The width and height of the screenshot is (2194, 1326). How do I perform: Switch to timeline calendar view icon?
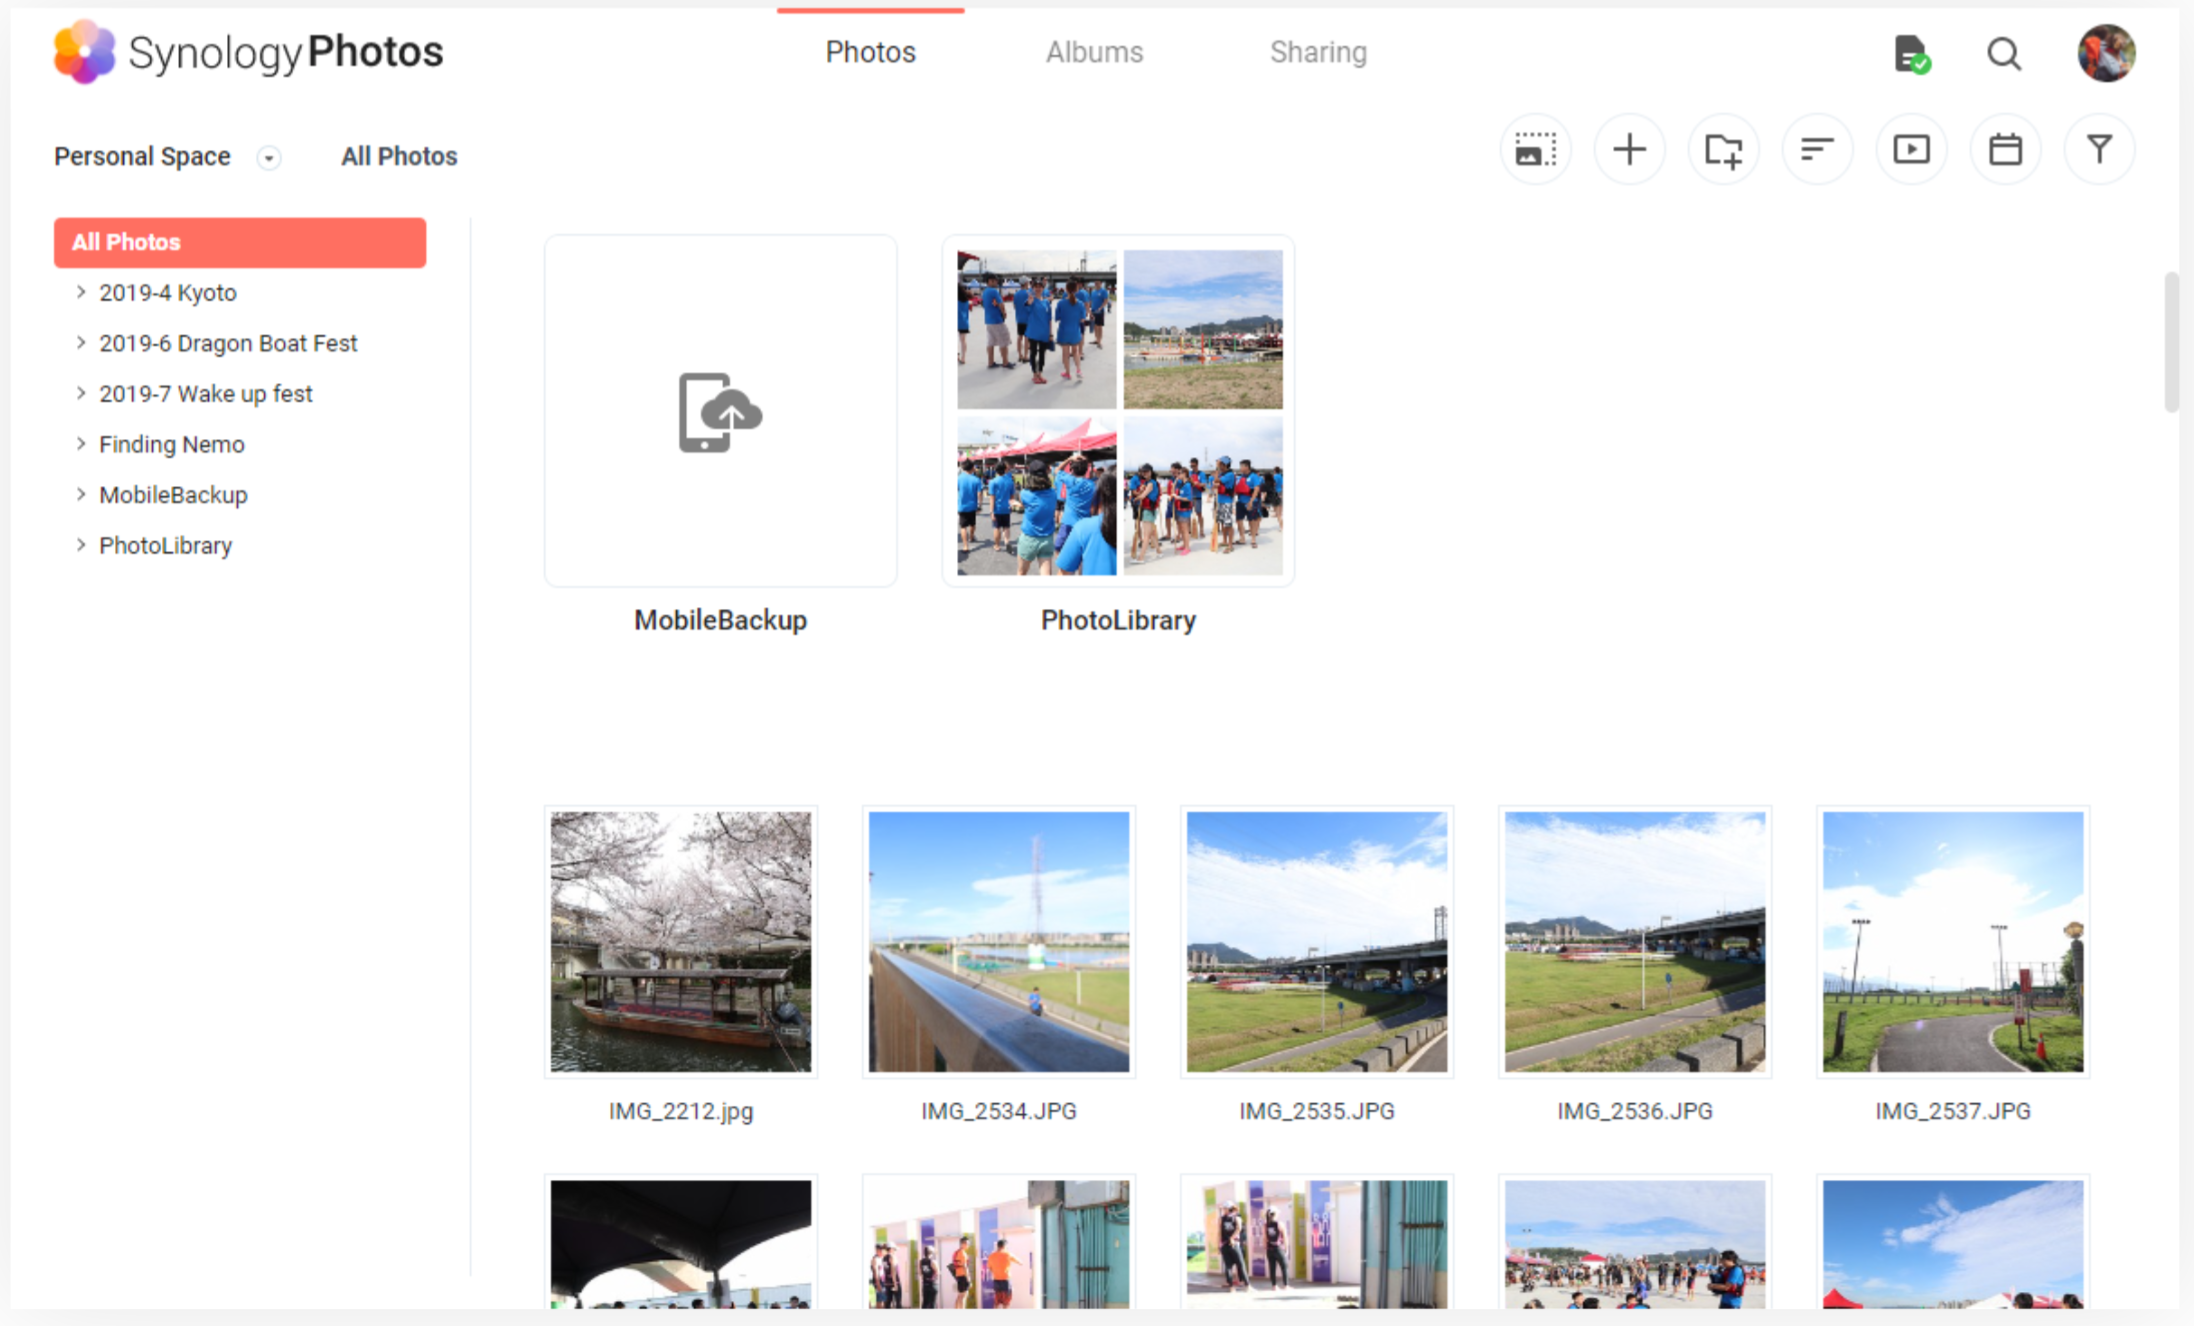[x=2005, y=150]
